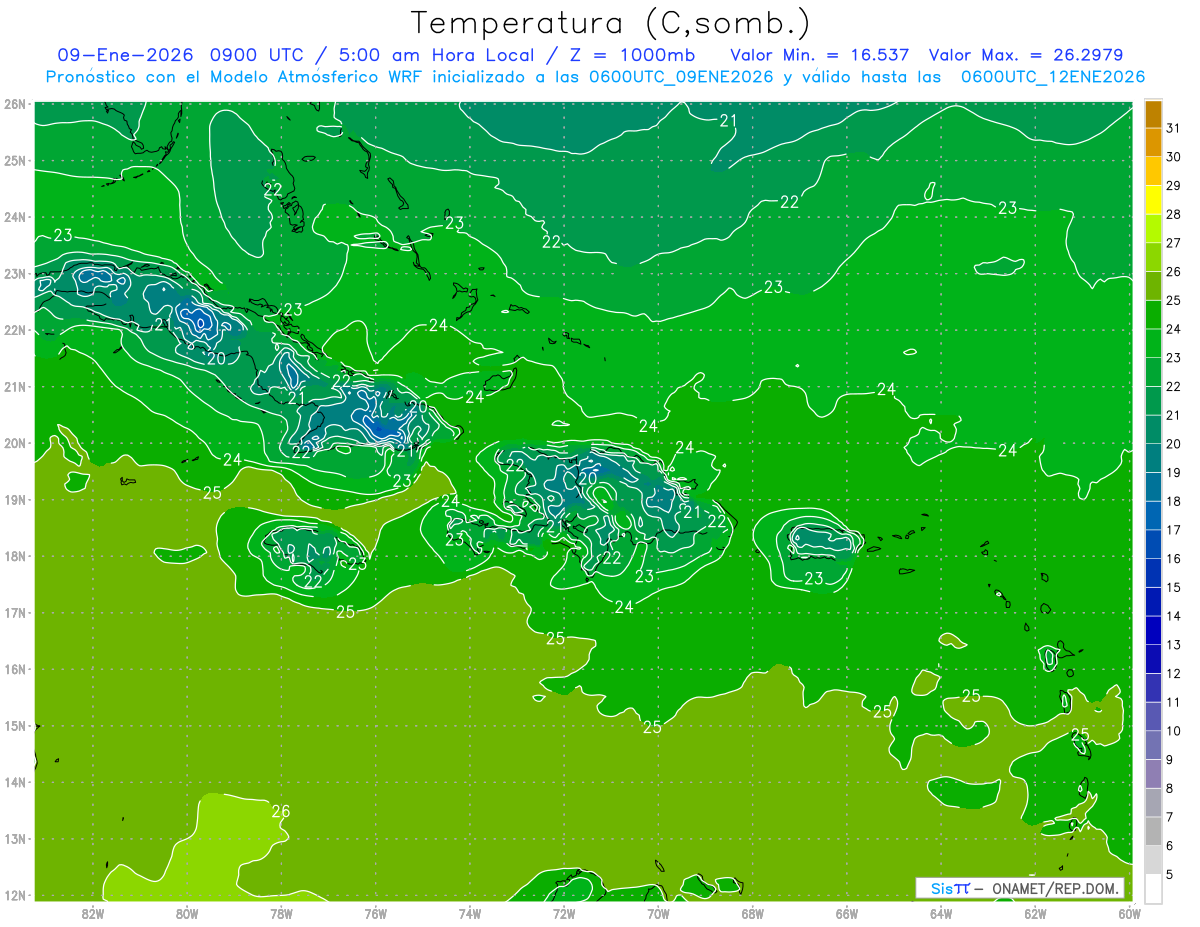Click the "14N" latitude axis label
Image resolution: width=1200 pixels, height=927 pixels.
(15, 782)
